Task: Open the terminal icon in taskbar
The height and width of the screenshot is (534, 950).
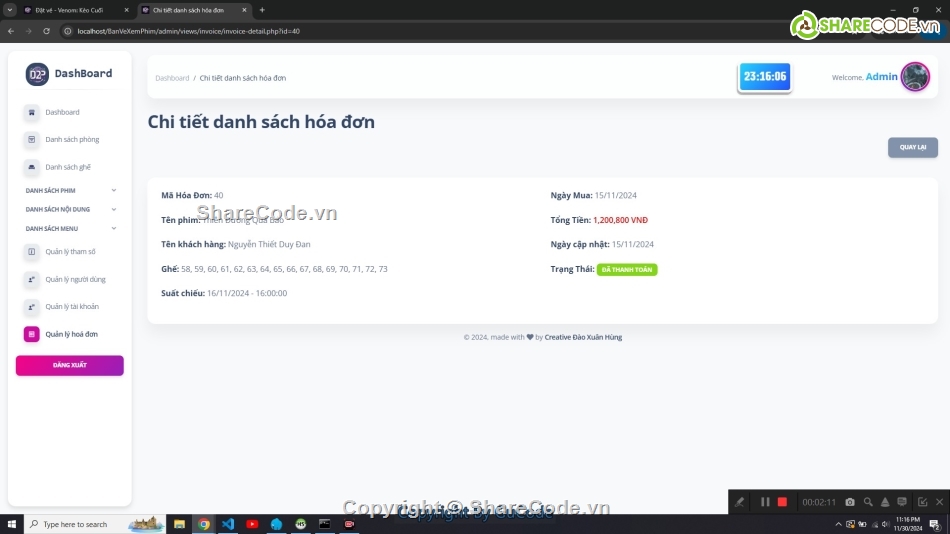Action: tap(325, 524)
